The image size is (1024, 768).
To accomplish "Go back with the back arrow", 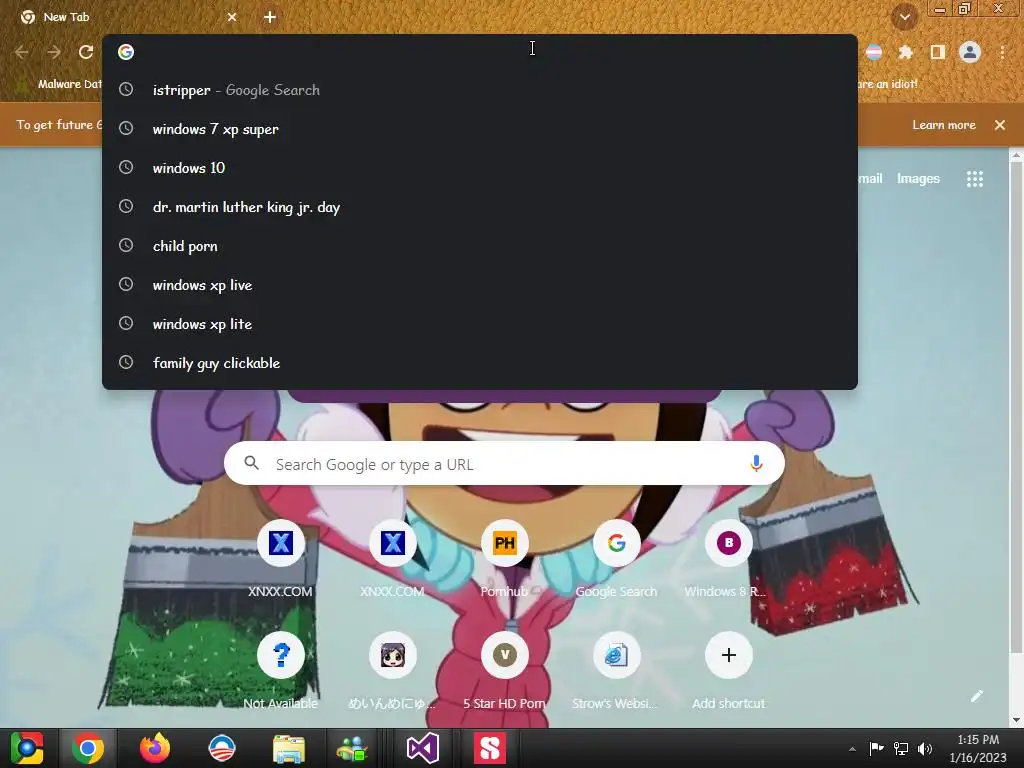I will pyautogui.click(x=22, y=52).
